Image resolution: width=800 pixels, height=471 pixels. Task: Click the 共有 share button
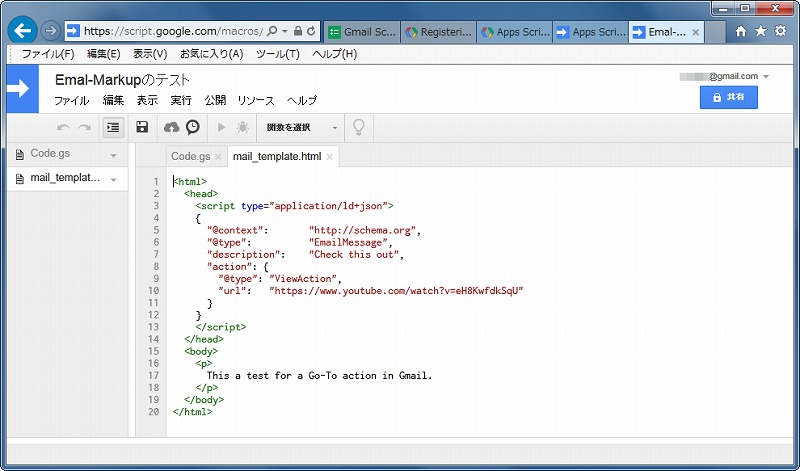click(729, 97)
